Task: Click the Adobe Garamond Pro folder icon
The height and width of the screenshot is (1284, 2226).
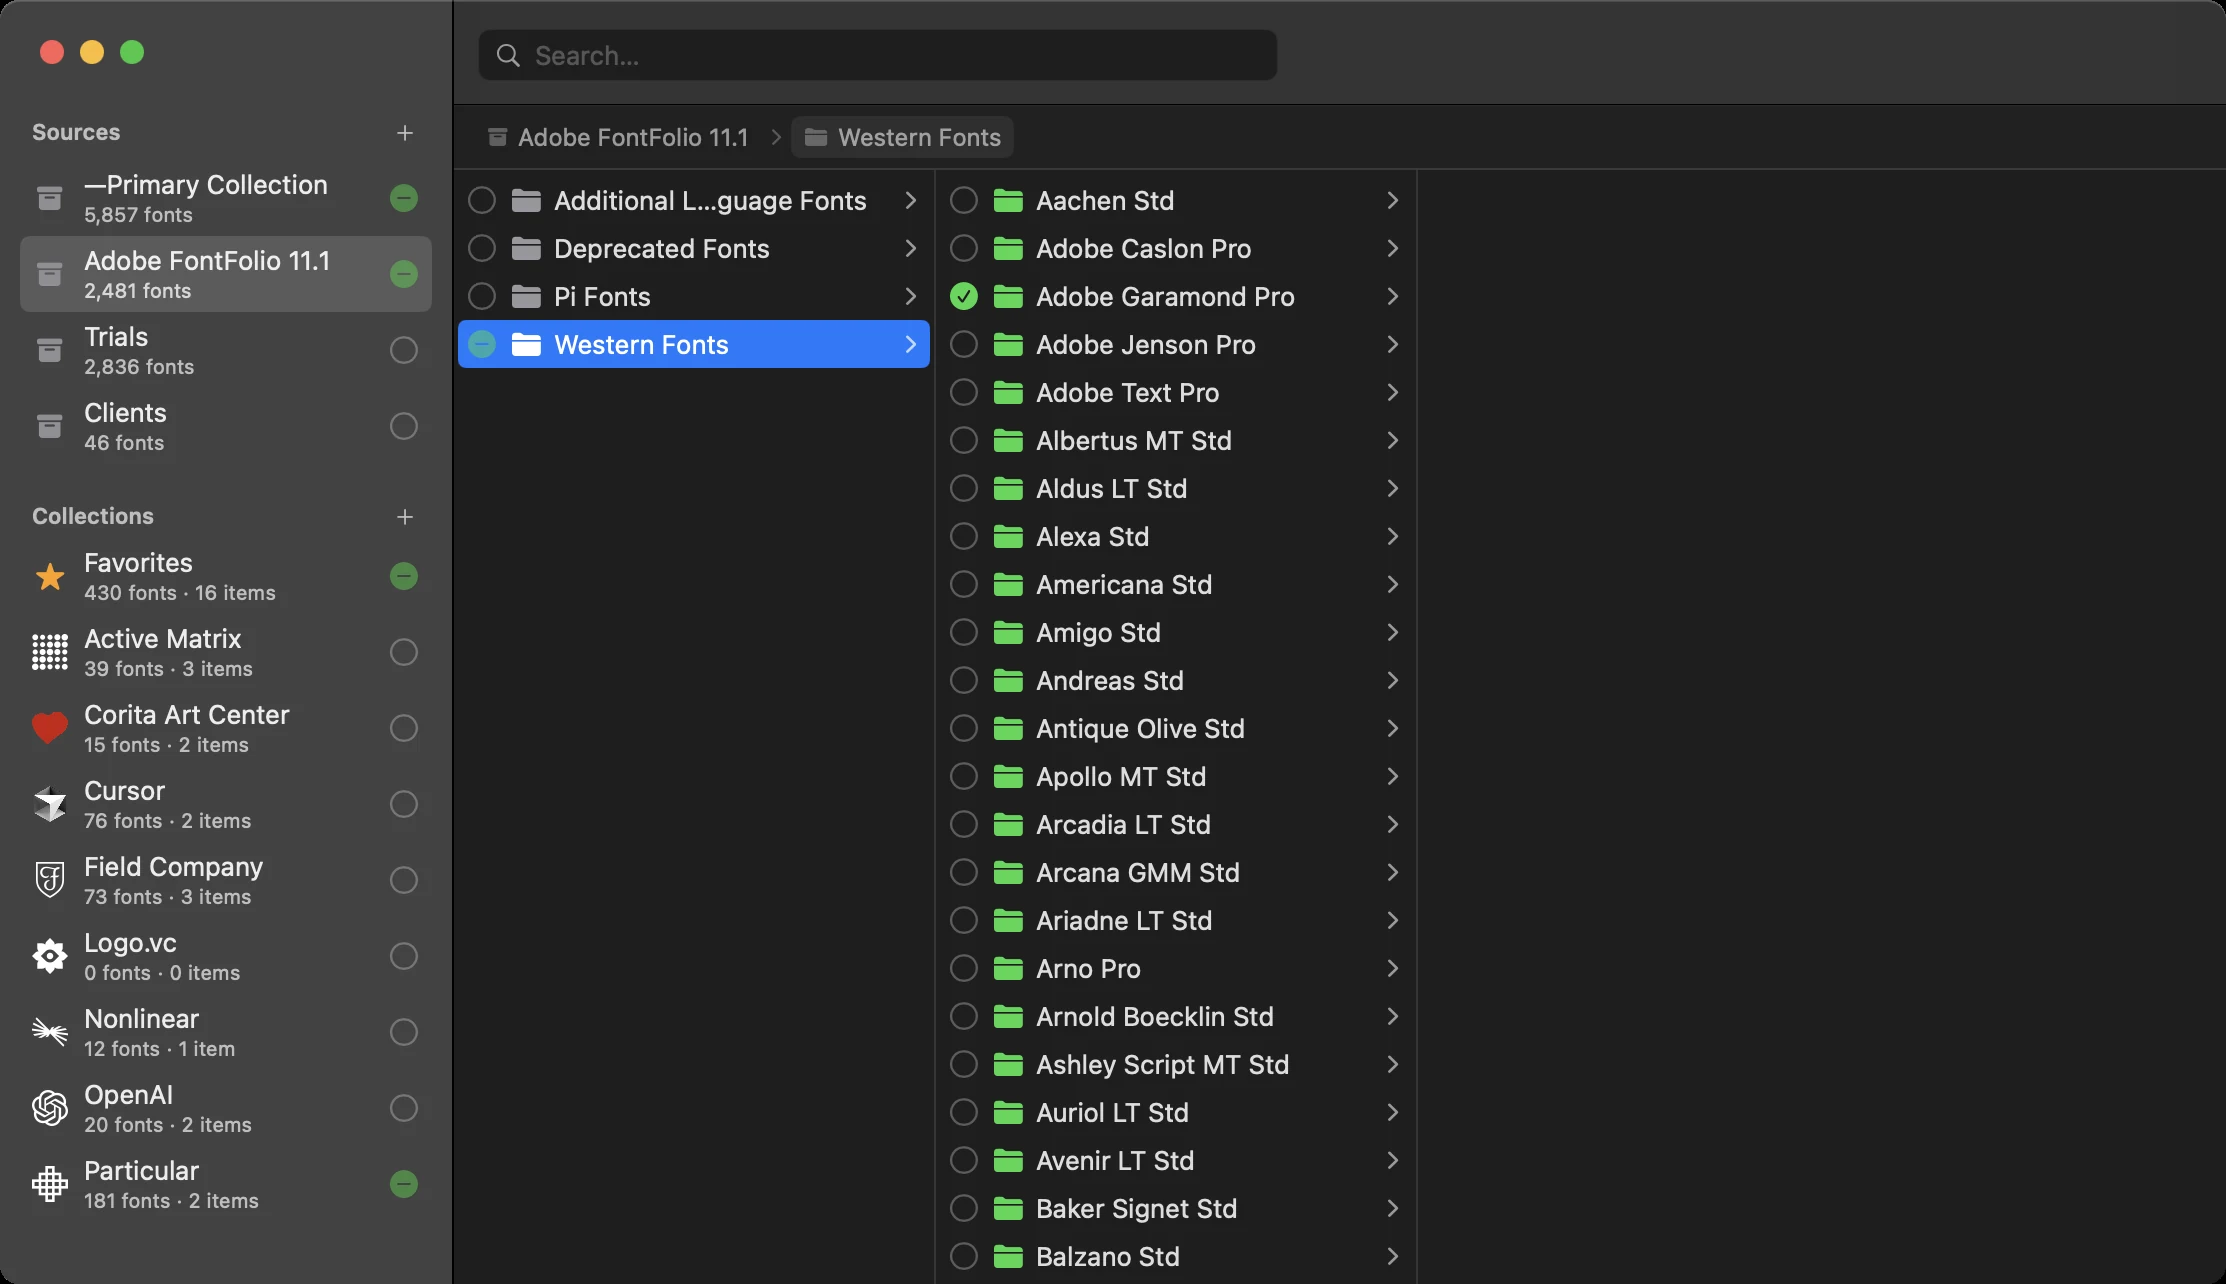Action: tap(1008, 297)
